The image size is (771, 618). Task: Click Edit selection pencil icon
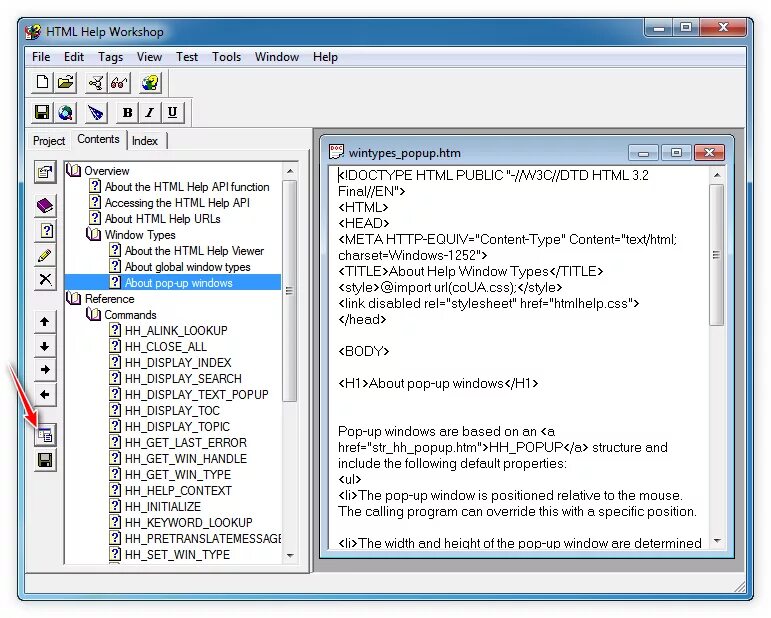[45, 255]
